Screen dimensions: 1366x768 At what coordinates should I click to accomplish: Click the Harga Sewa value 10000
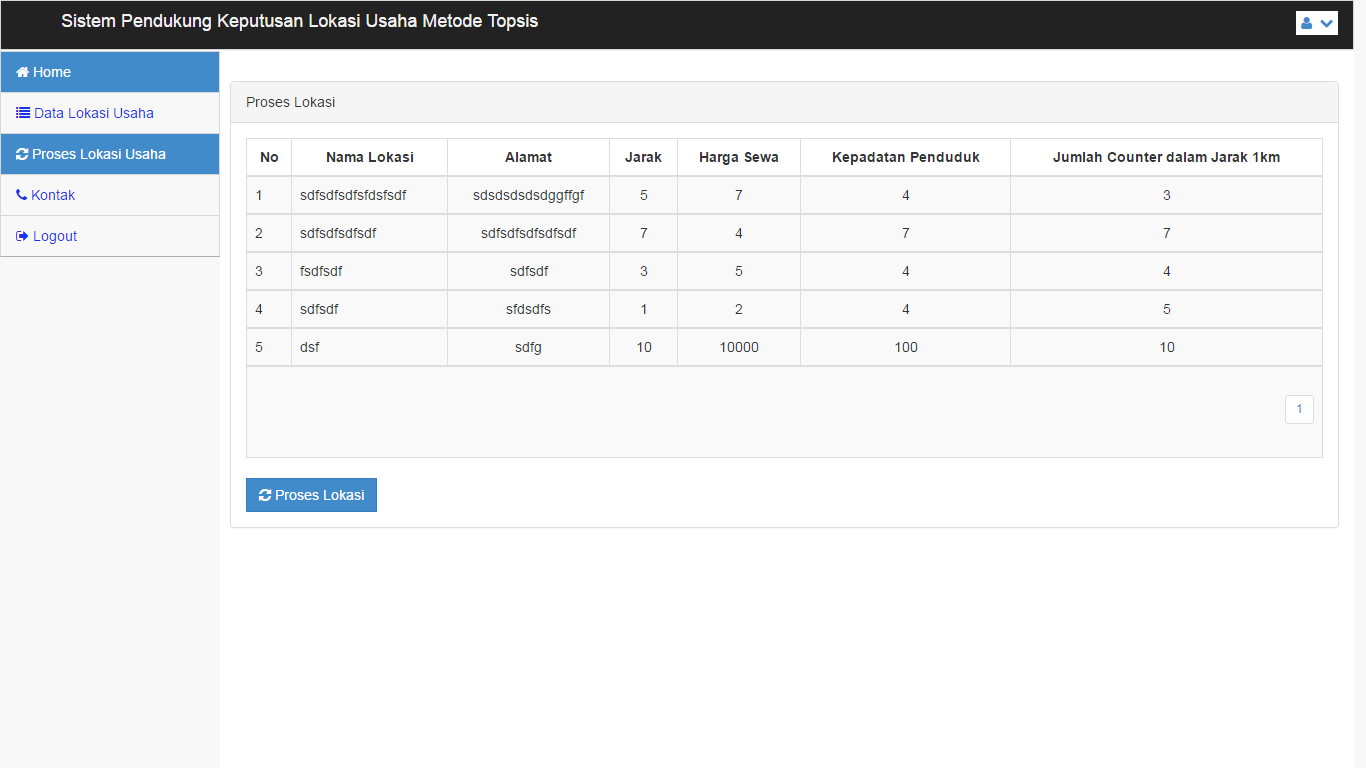[739, 347]
